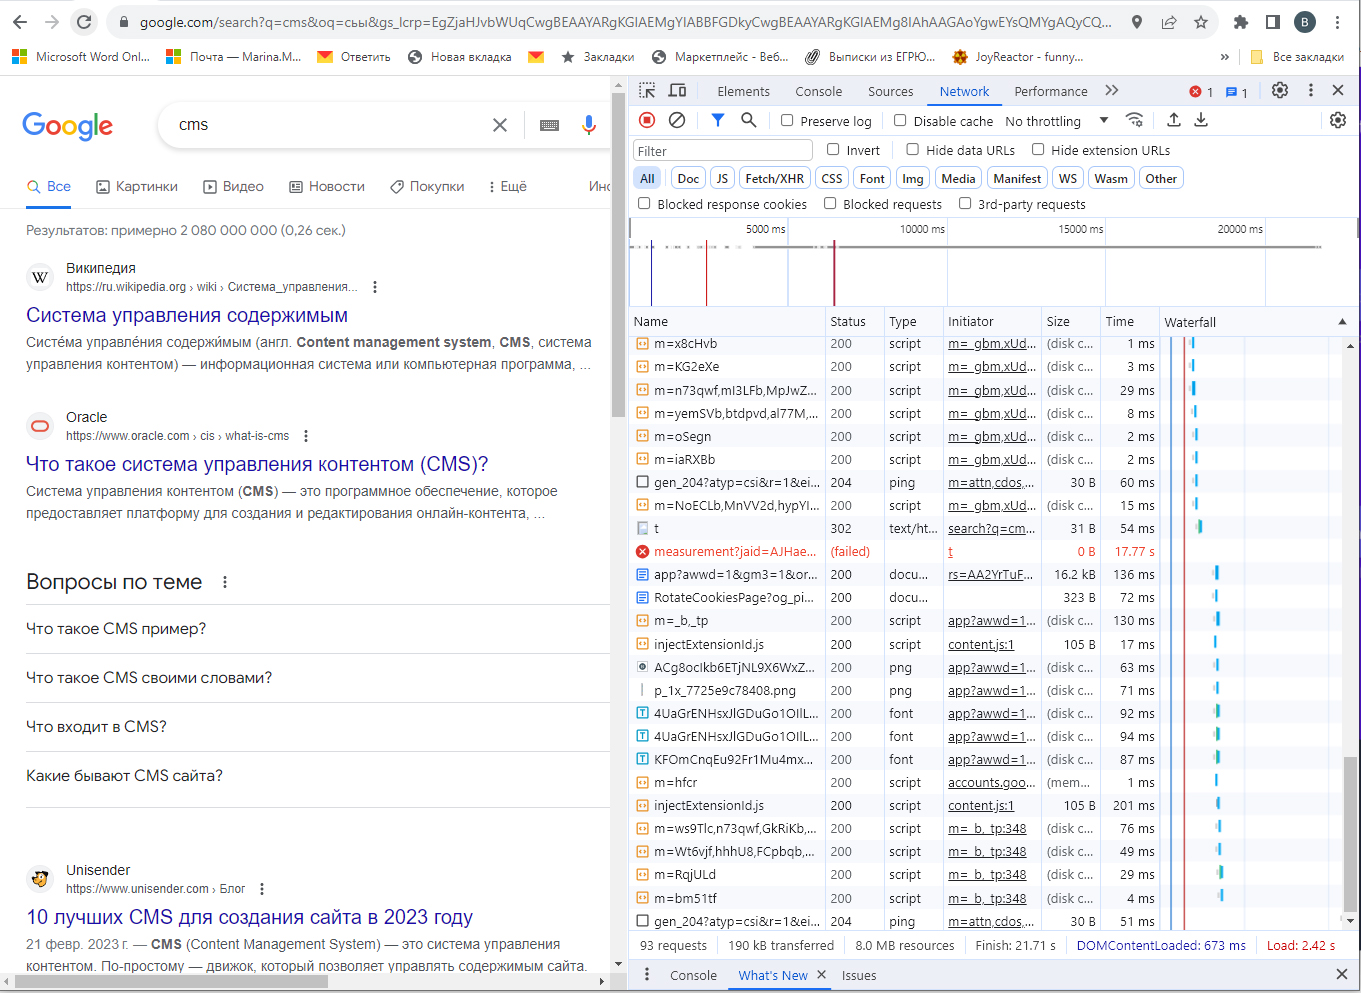Screen dimensions: 1361x993
Task: Start voice search microphone icon
Action: 589,125
